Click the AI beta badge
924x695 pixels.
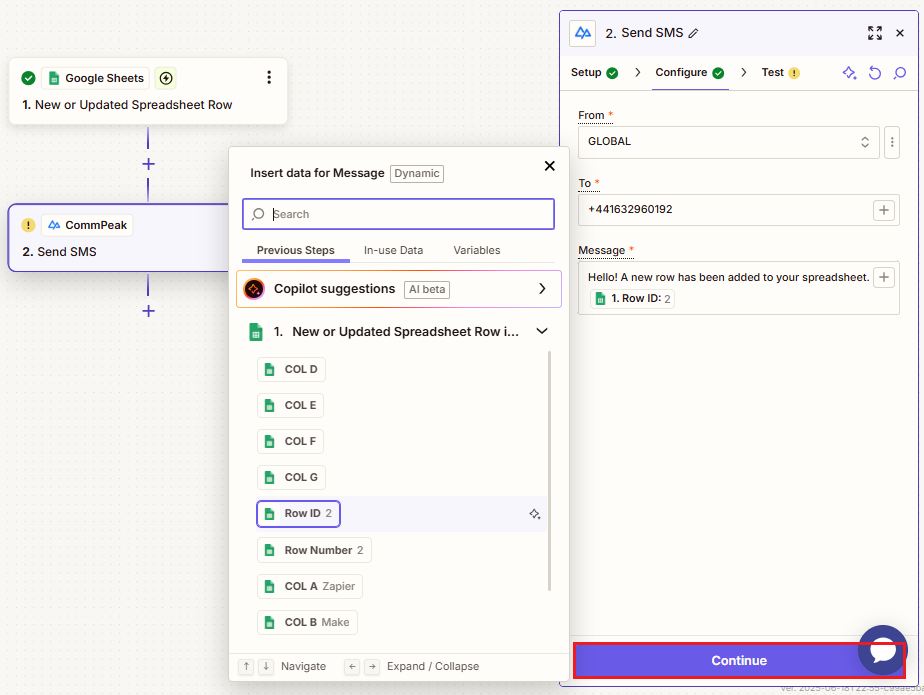tap(427, 289)
